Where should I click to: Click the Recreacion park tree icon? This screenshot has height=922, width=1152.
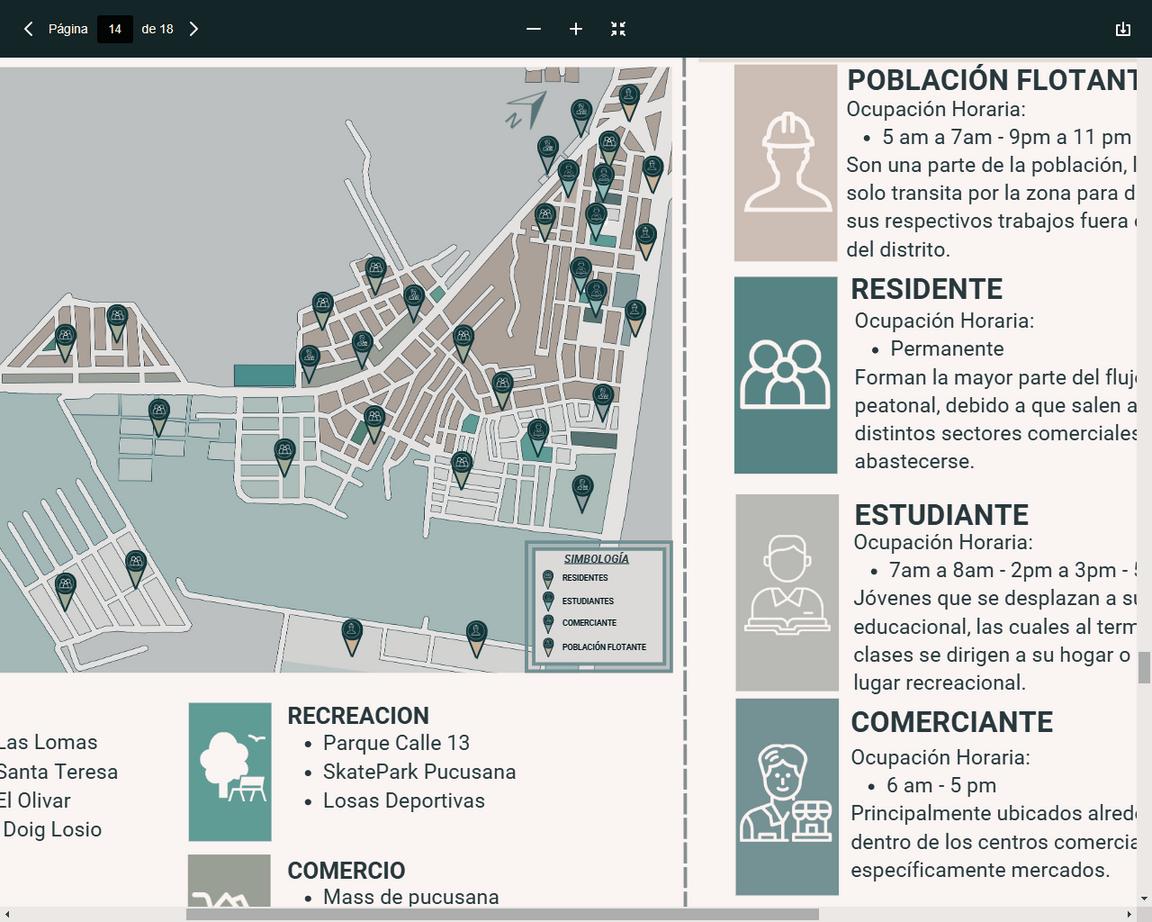pyautogui.click(x=230, y=771)
